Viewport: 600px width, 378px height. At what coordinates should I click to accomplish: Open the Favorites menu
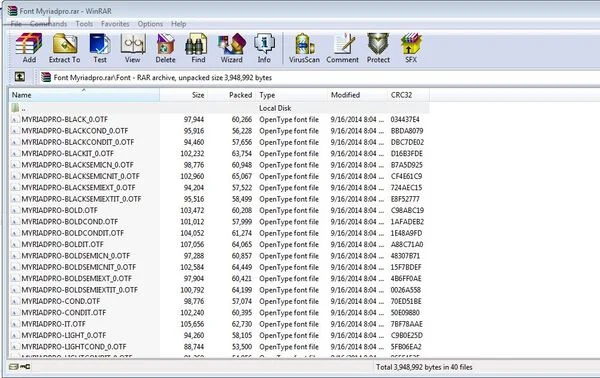tap(115, 24)
